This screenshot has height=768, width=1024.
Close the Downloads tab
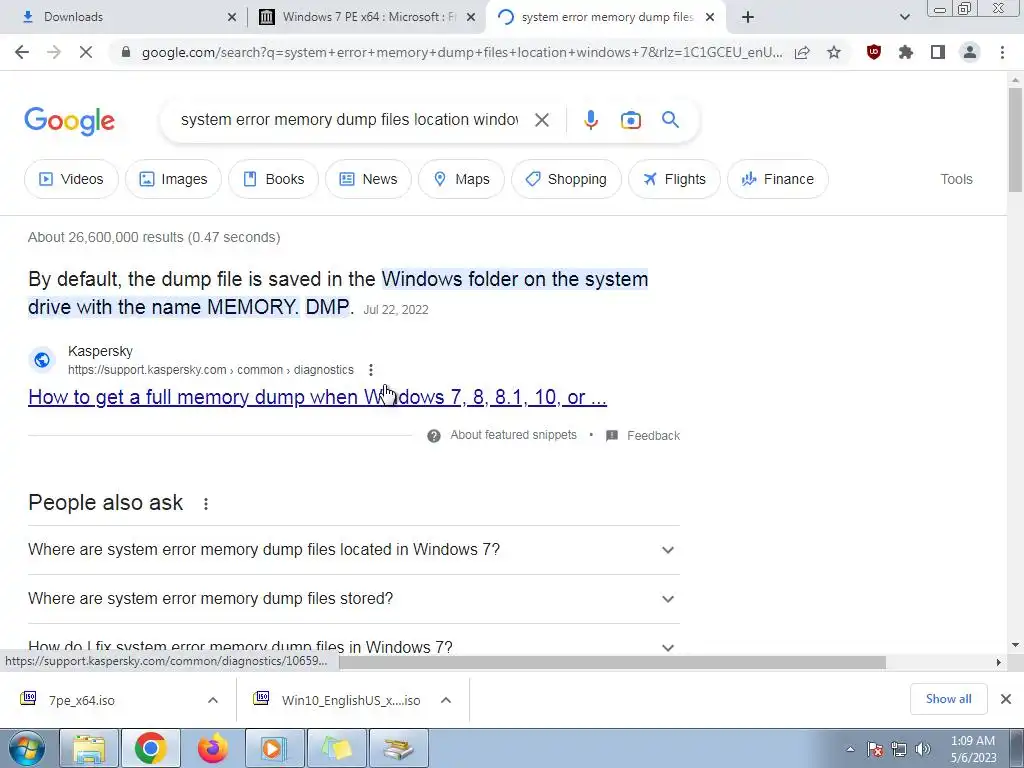(232, 17)
